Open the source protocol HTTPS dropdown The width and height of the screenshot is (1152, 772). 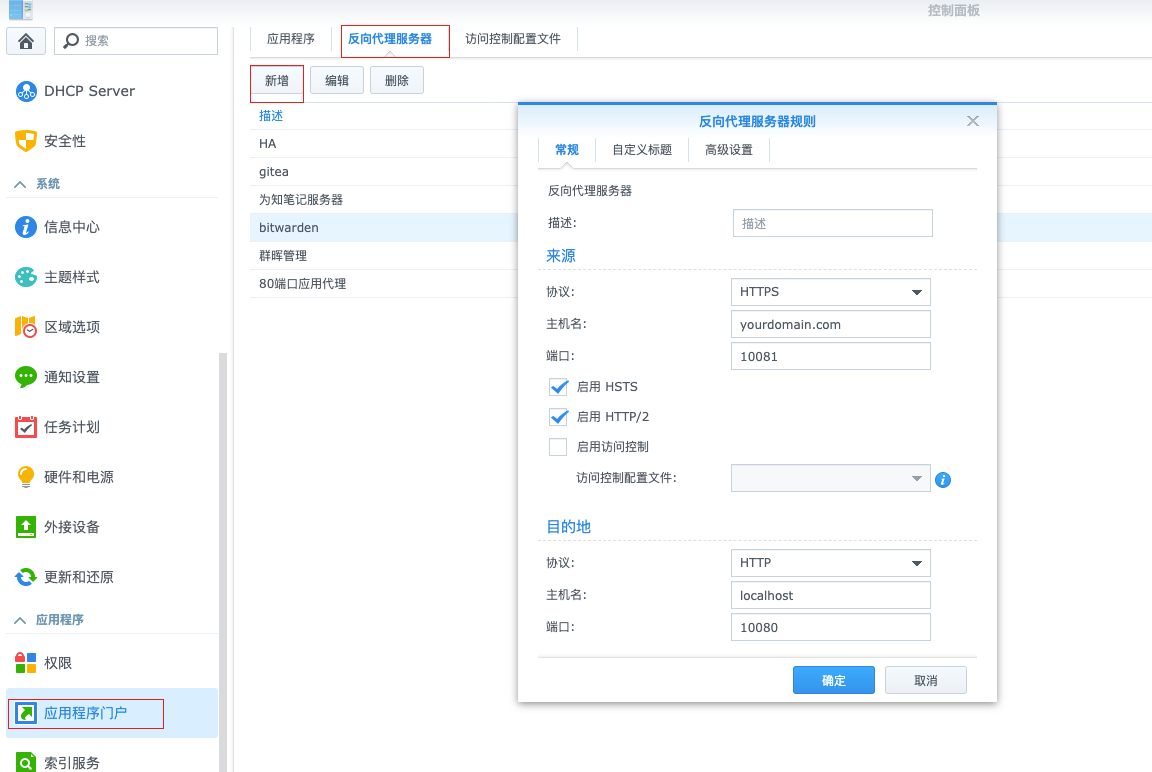point(830,292)
